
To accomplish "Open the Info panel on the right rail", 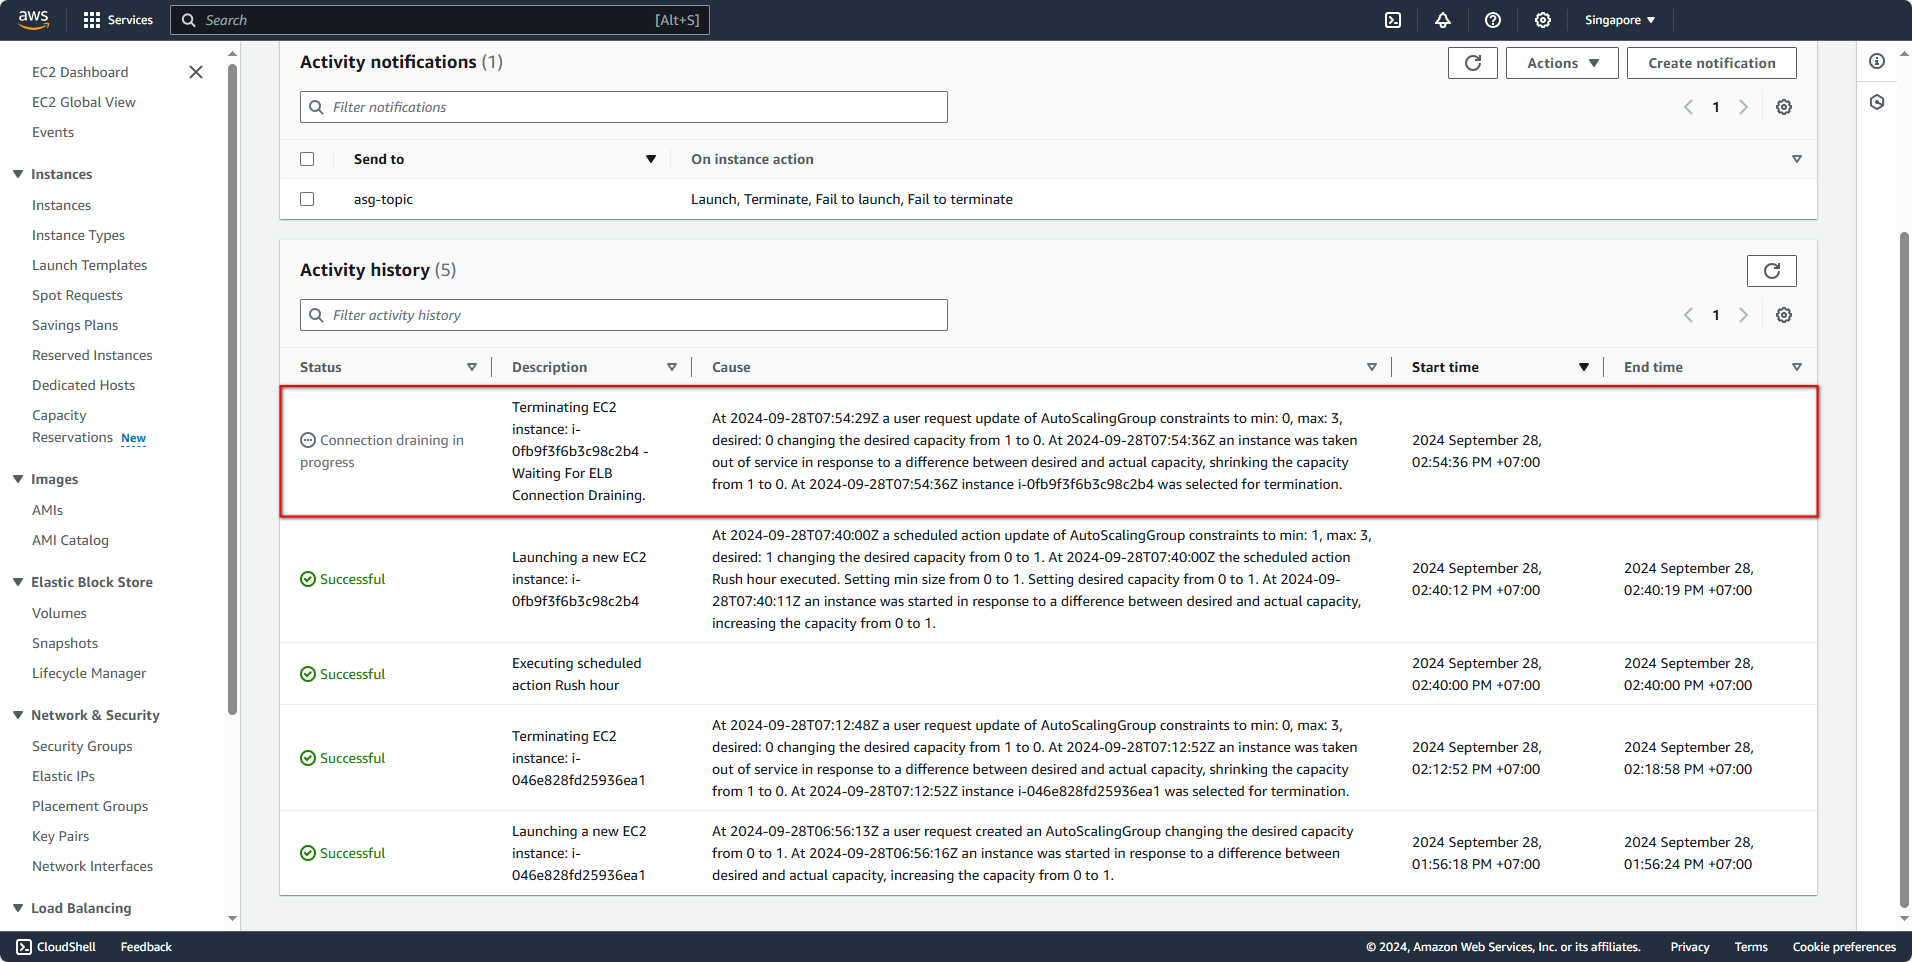I will pos(1877,61).
